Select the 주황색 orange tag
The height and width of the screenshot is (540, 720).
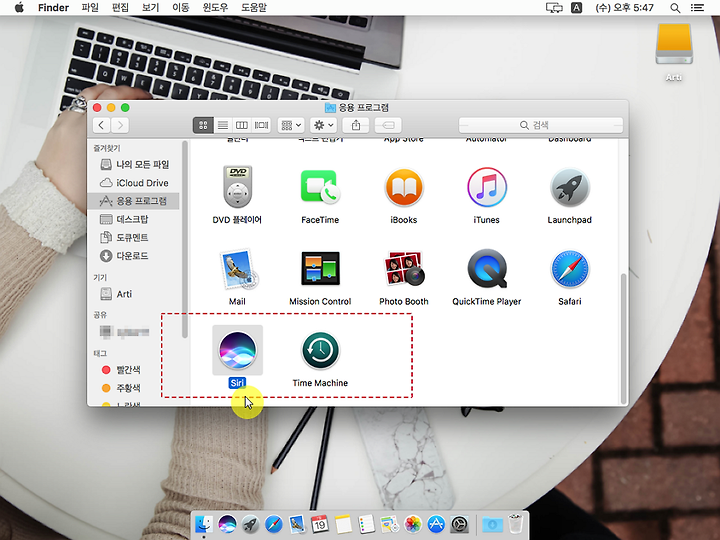point(135,388)
